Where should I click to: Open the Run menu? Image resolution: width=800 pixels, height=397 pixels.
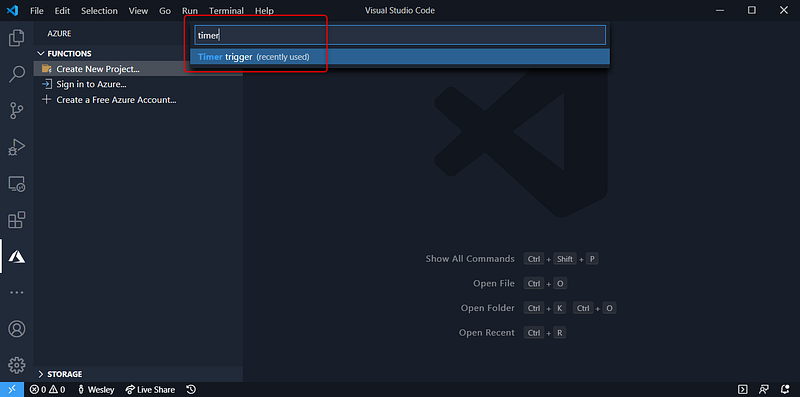coord(190,11)
